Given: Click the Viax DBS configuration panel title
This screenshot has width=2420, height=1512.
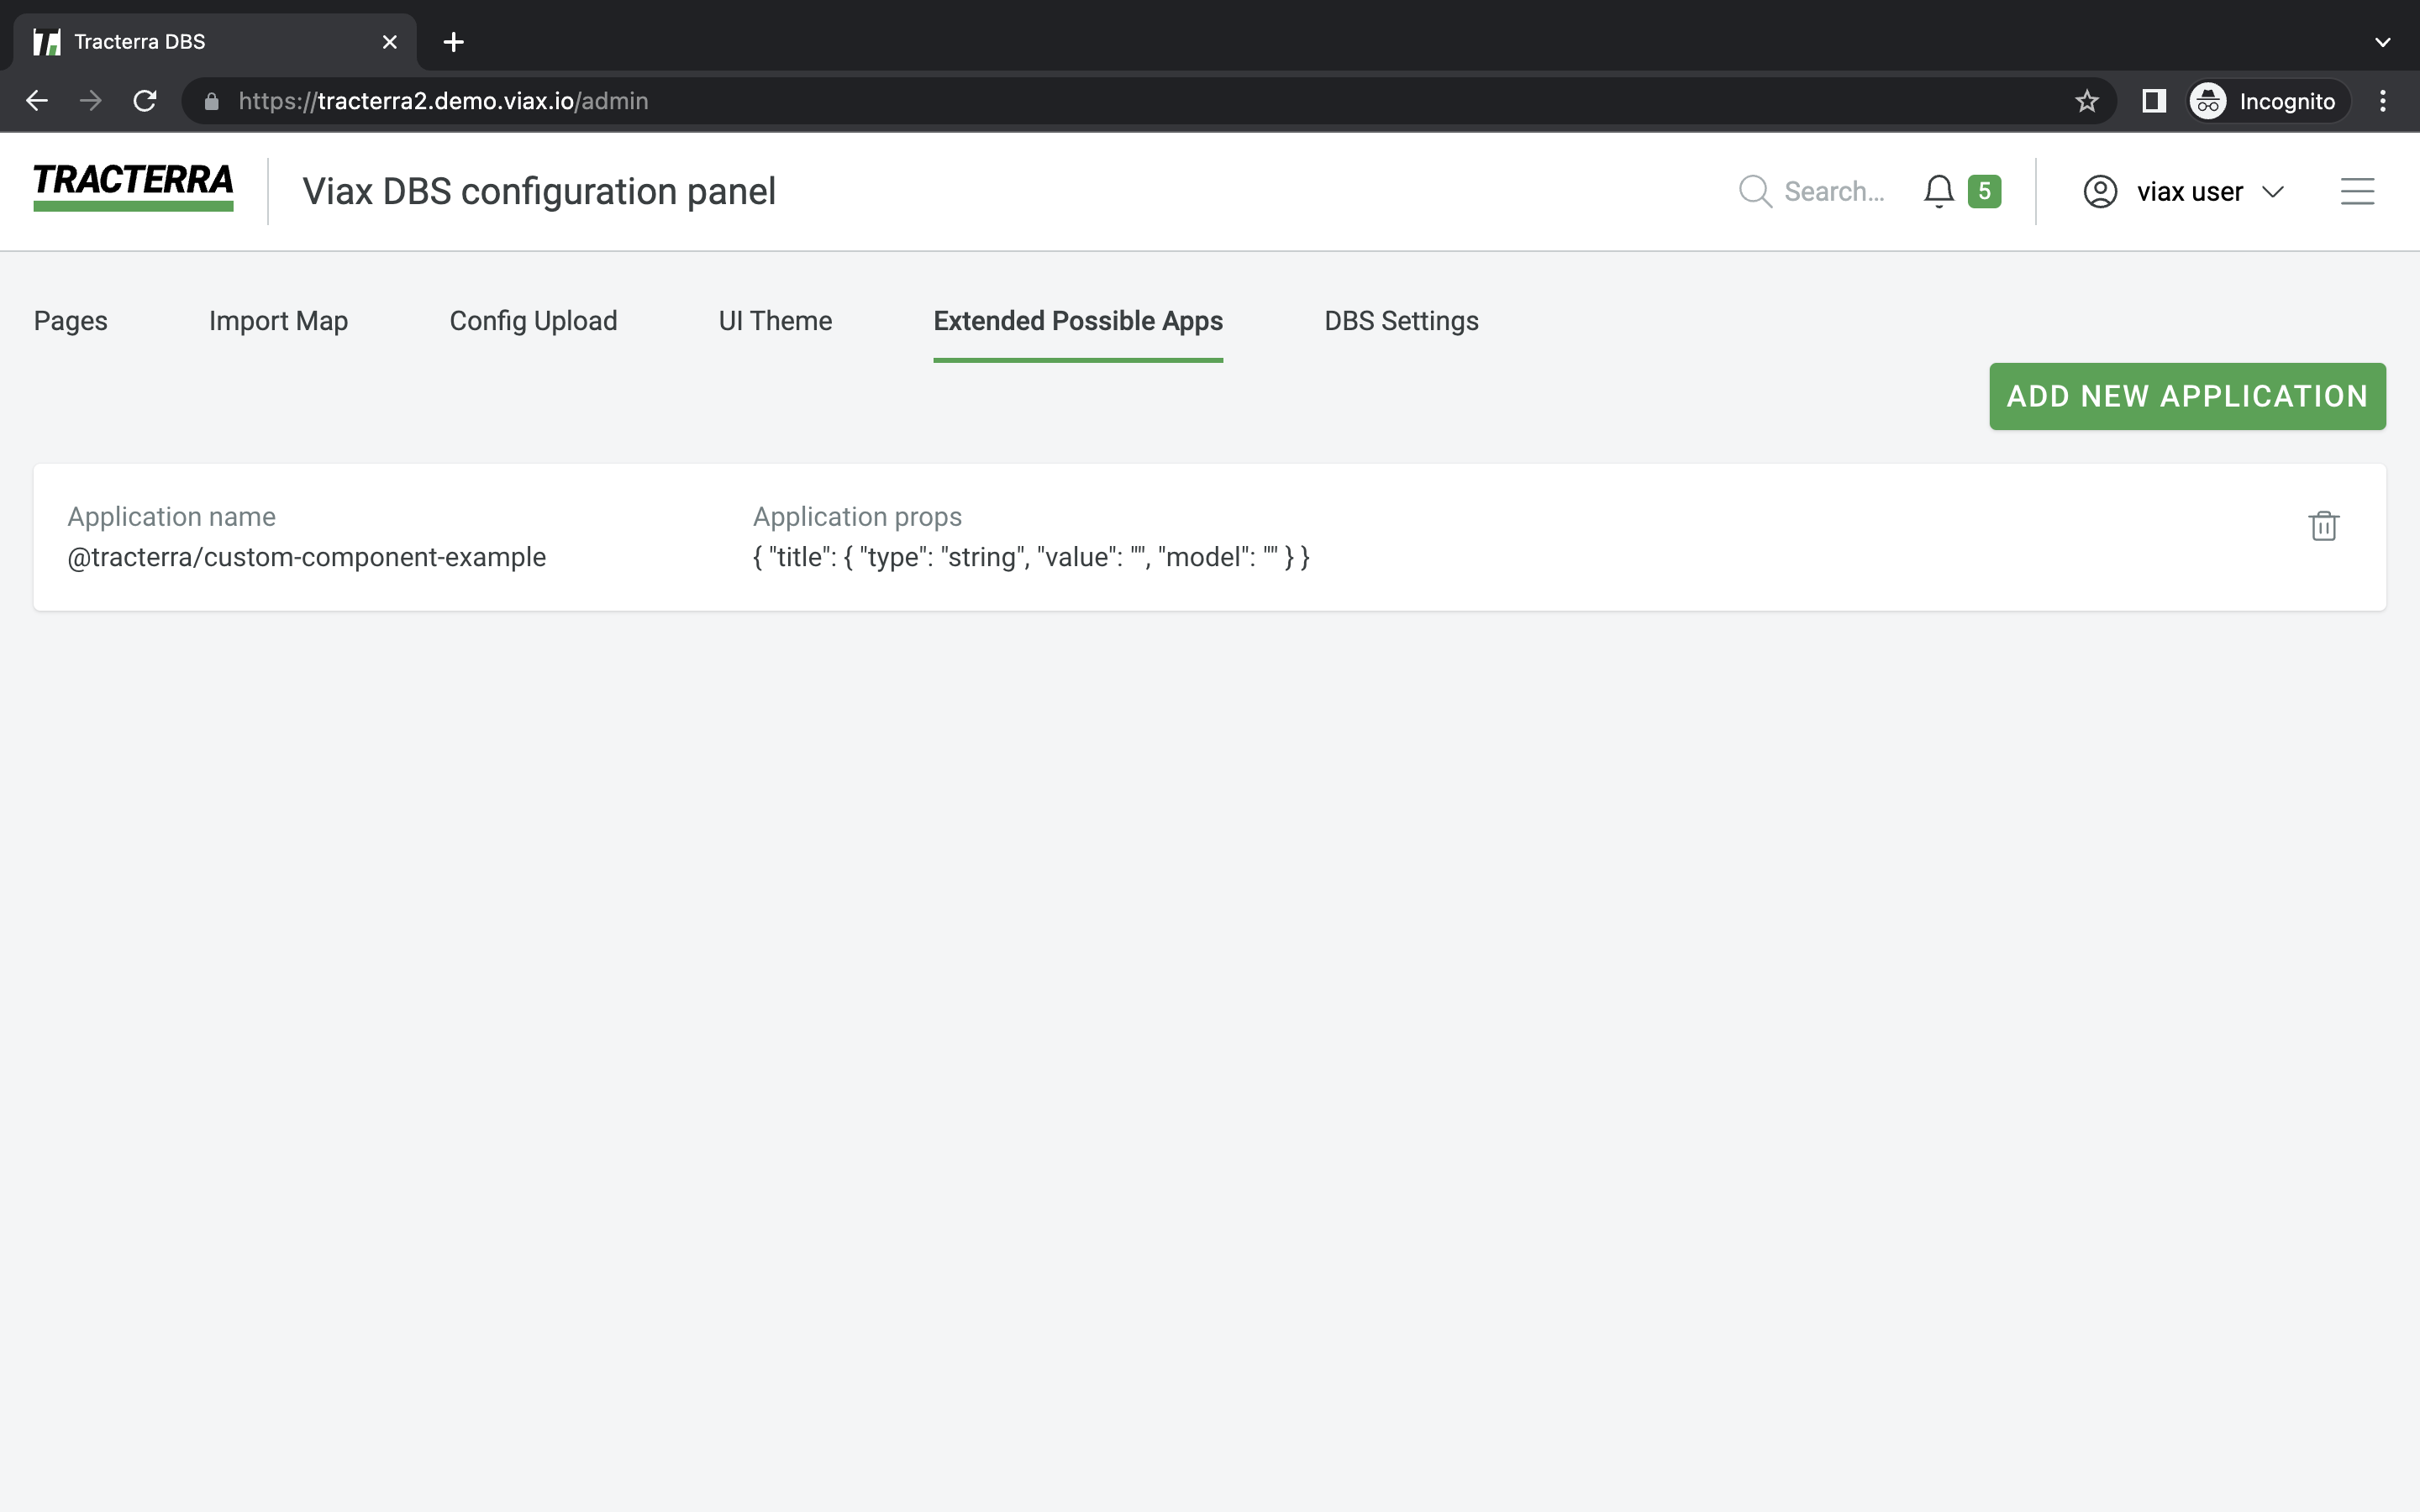Looking at the screenshot, I should coord(539,191).
